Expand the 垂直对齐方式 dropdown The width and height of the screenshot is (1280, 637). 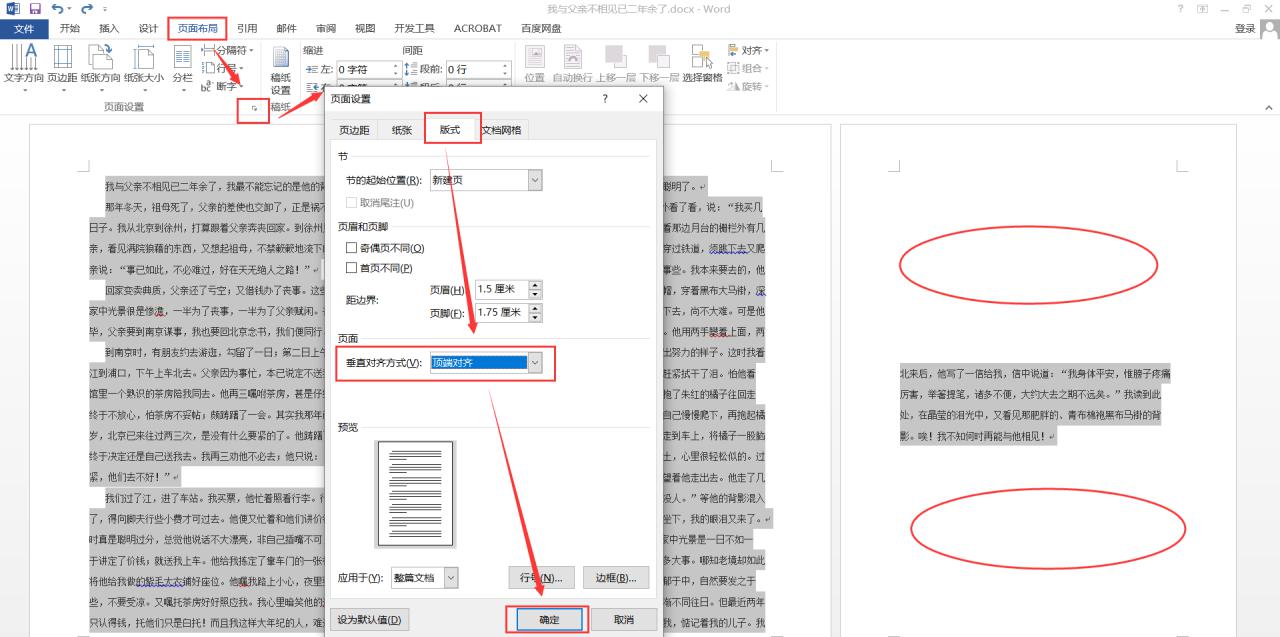pyautogui.click(x=535, y=363)
